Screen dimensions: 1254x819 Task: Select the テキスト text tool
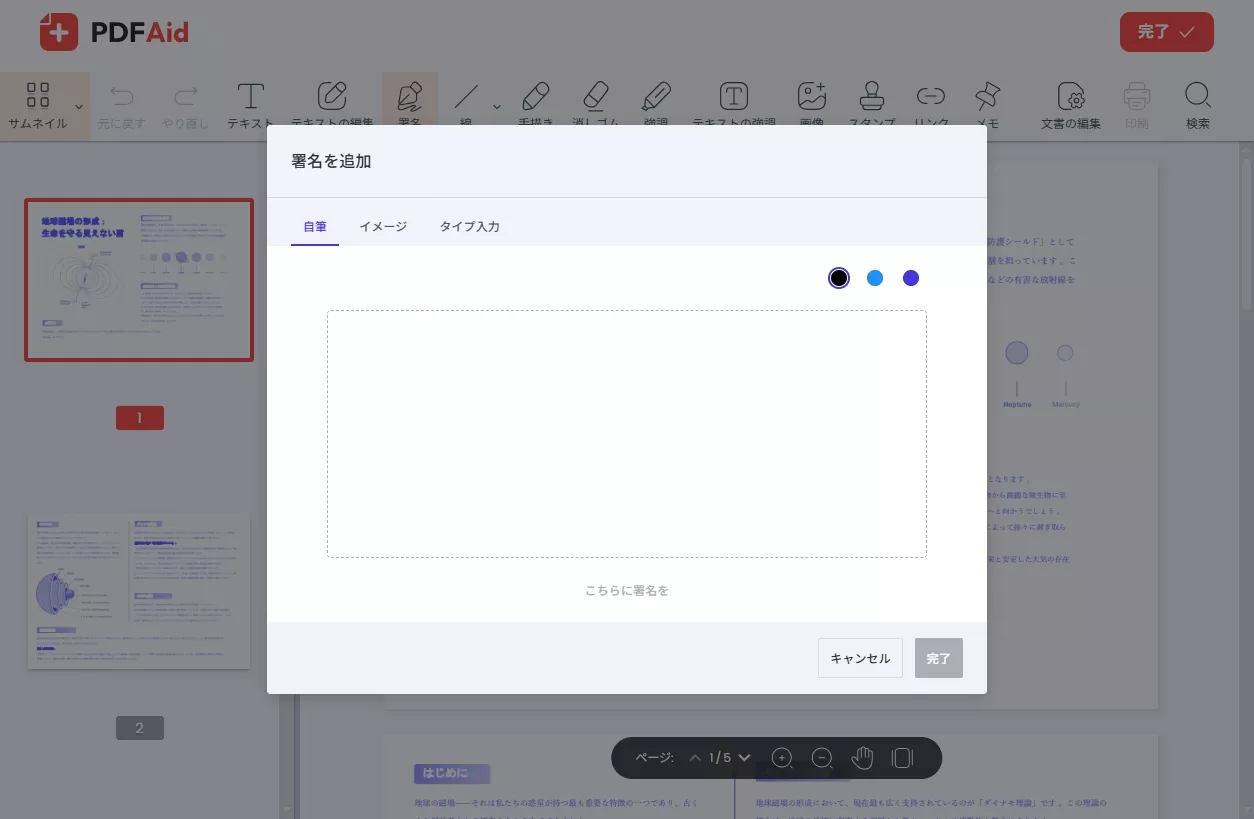pos(250,104)
